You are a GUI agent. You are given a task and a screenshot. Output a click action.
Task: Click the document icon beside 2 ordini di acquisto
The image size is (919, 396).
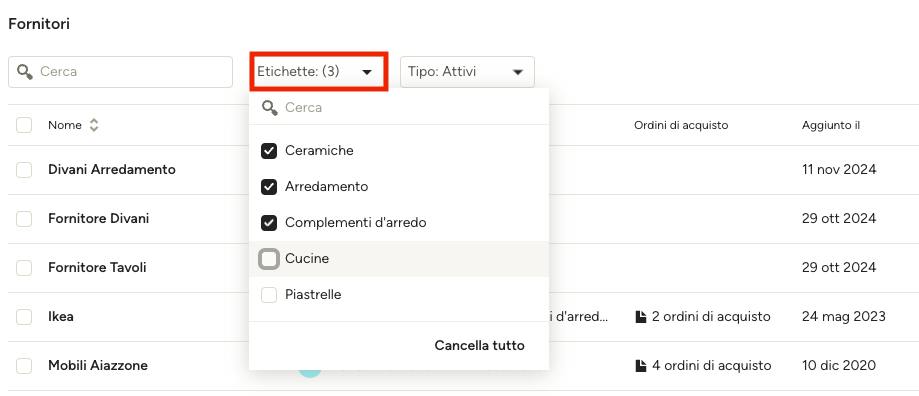pos(642,317)
